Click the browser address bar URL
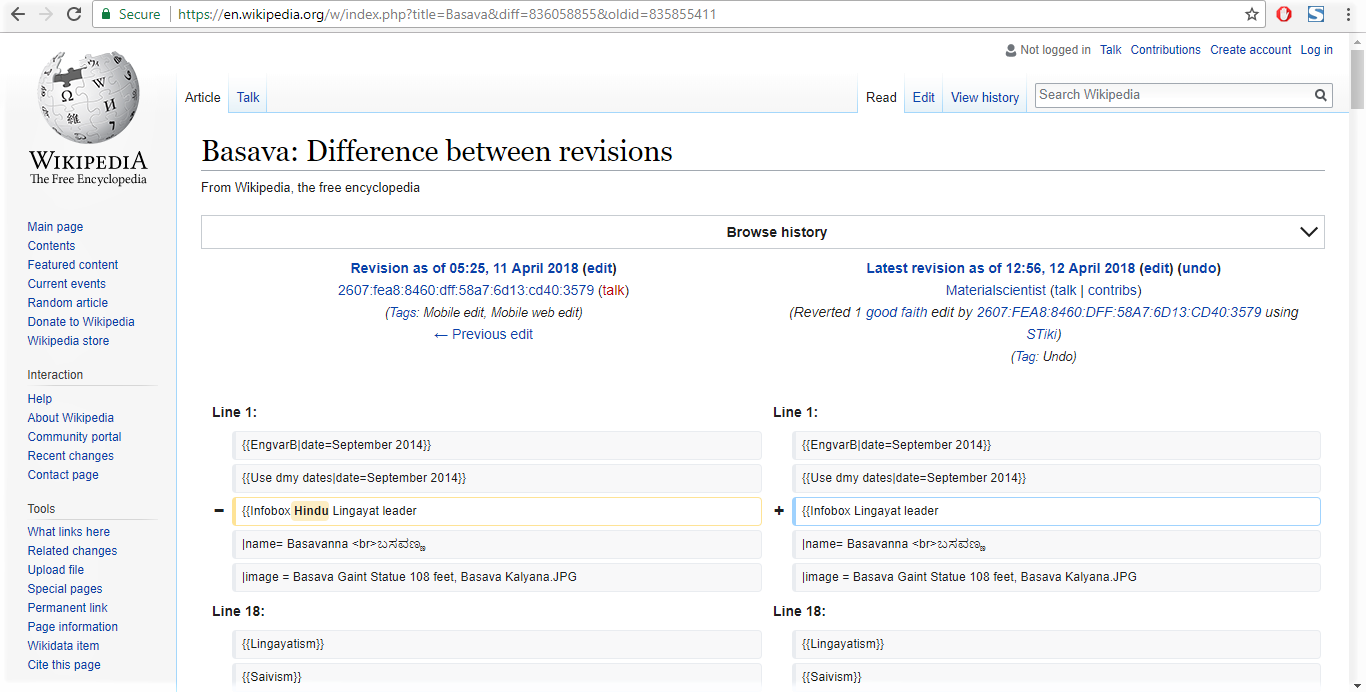This screenshot has height=692, width=1366. 447,14
